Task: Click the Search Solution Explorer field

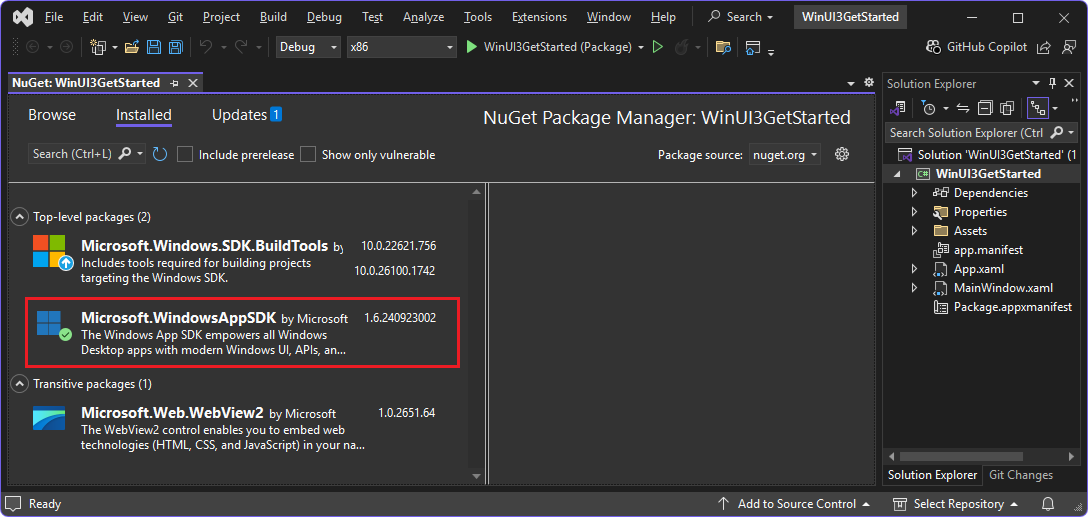Action: (x=980, y=132)
